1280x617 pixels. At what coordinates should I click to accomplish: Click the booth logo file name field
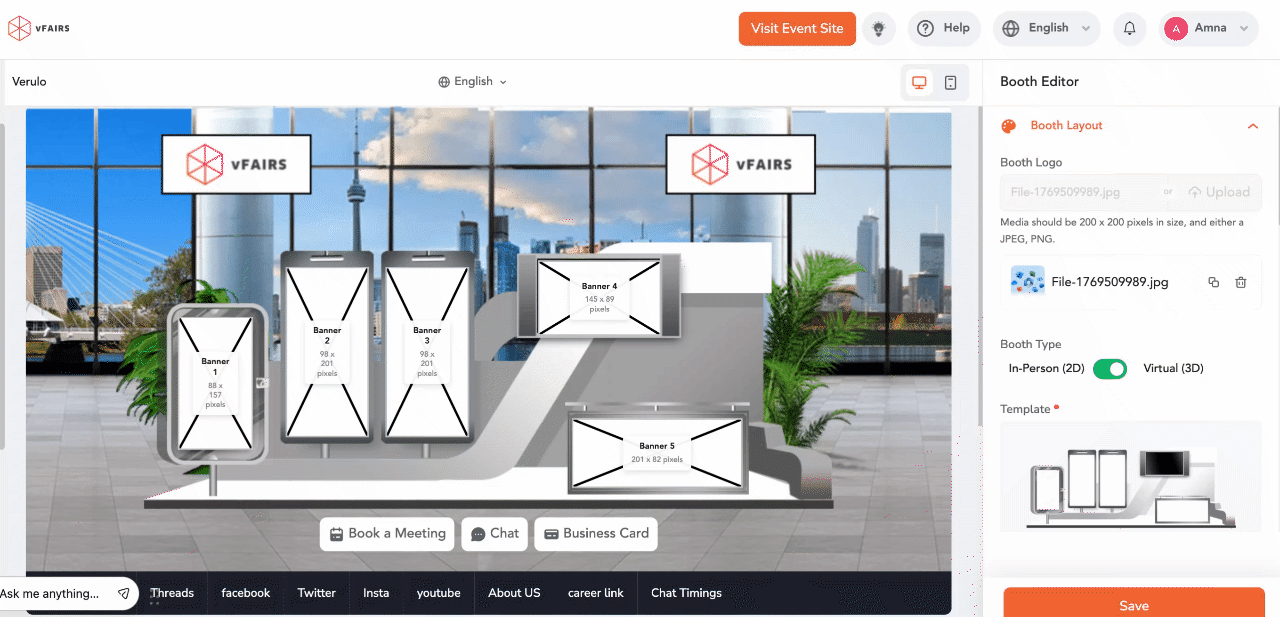[1078, 192]
